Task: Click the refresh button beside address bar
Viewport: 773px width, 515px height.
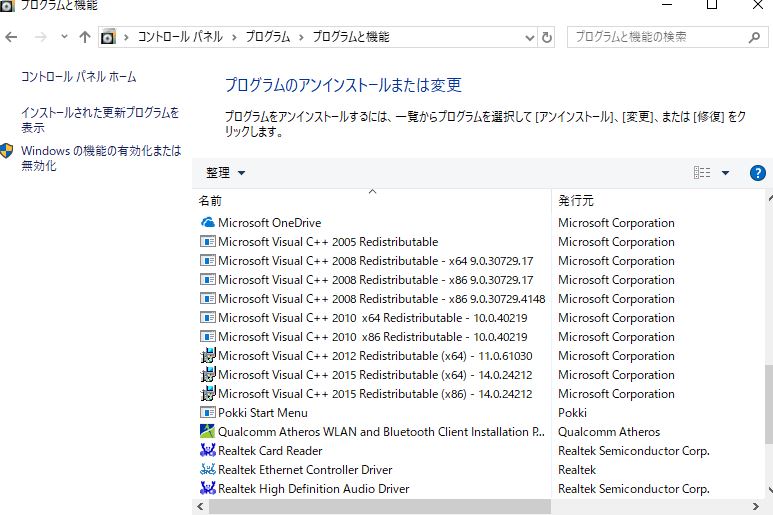Action: coord(547,37)
